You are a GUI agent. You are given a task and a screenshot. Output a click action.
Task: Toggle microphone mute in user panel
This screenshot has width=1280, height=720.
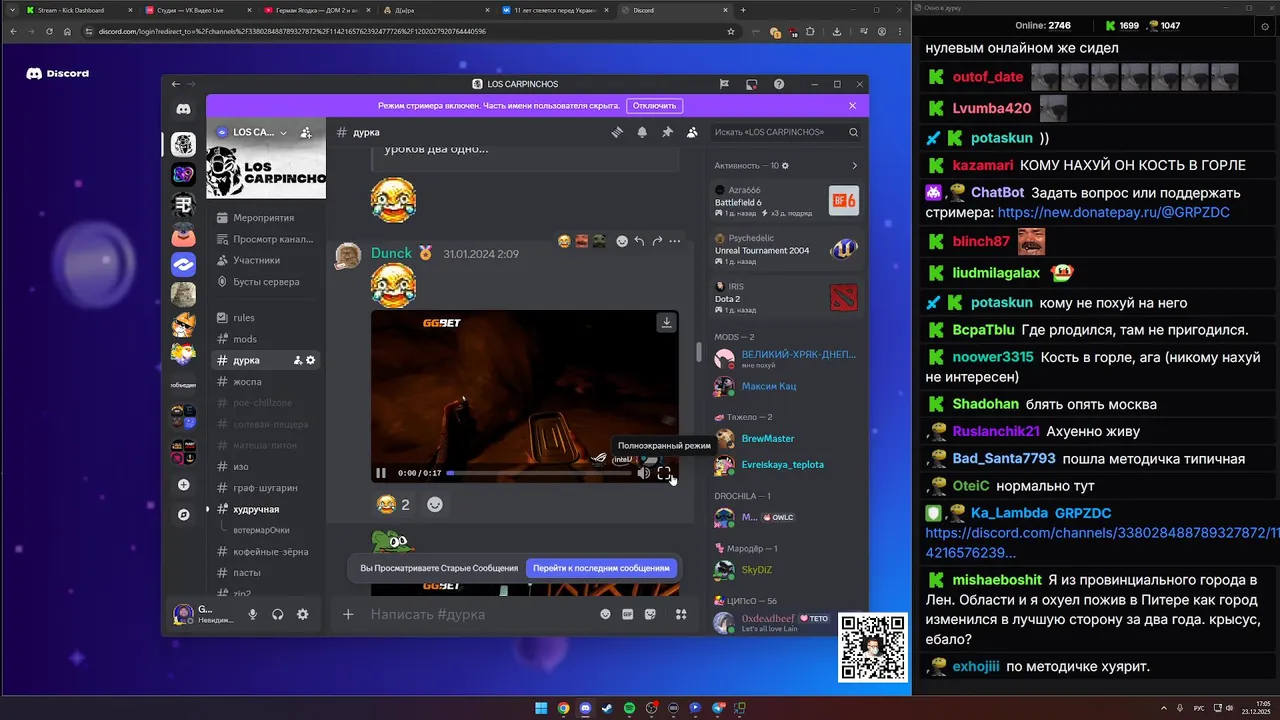coord(253,614)
